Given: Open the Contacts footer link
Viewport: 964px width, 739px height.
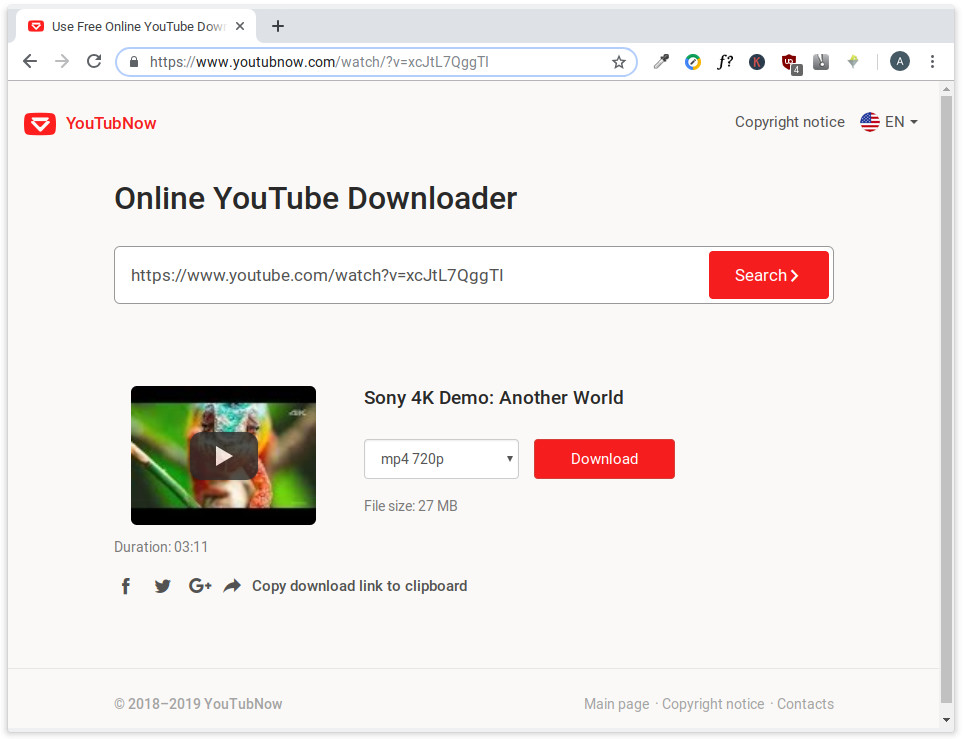Looking at the screenshot, I should pyautogui.click(x=805, y=704).
